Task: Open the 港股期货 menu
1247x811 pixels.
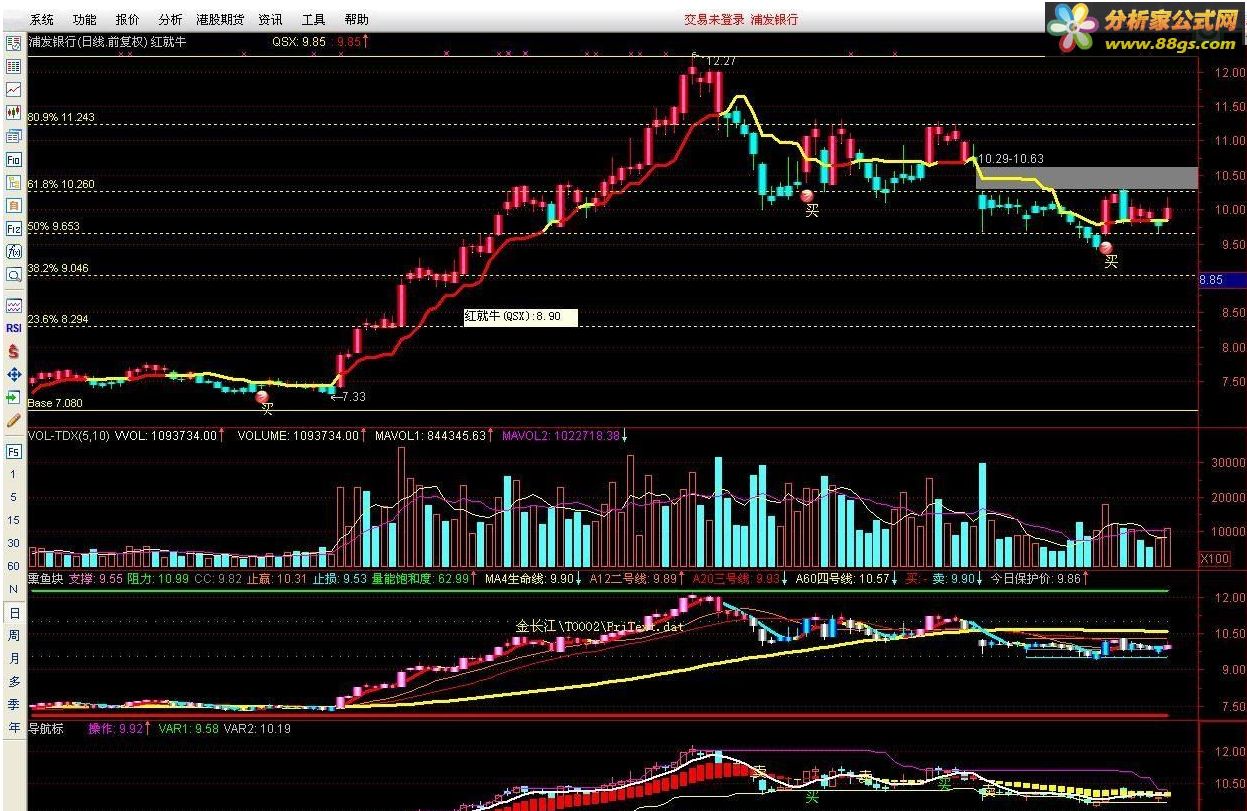Action: (x=221, y=19)
